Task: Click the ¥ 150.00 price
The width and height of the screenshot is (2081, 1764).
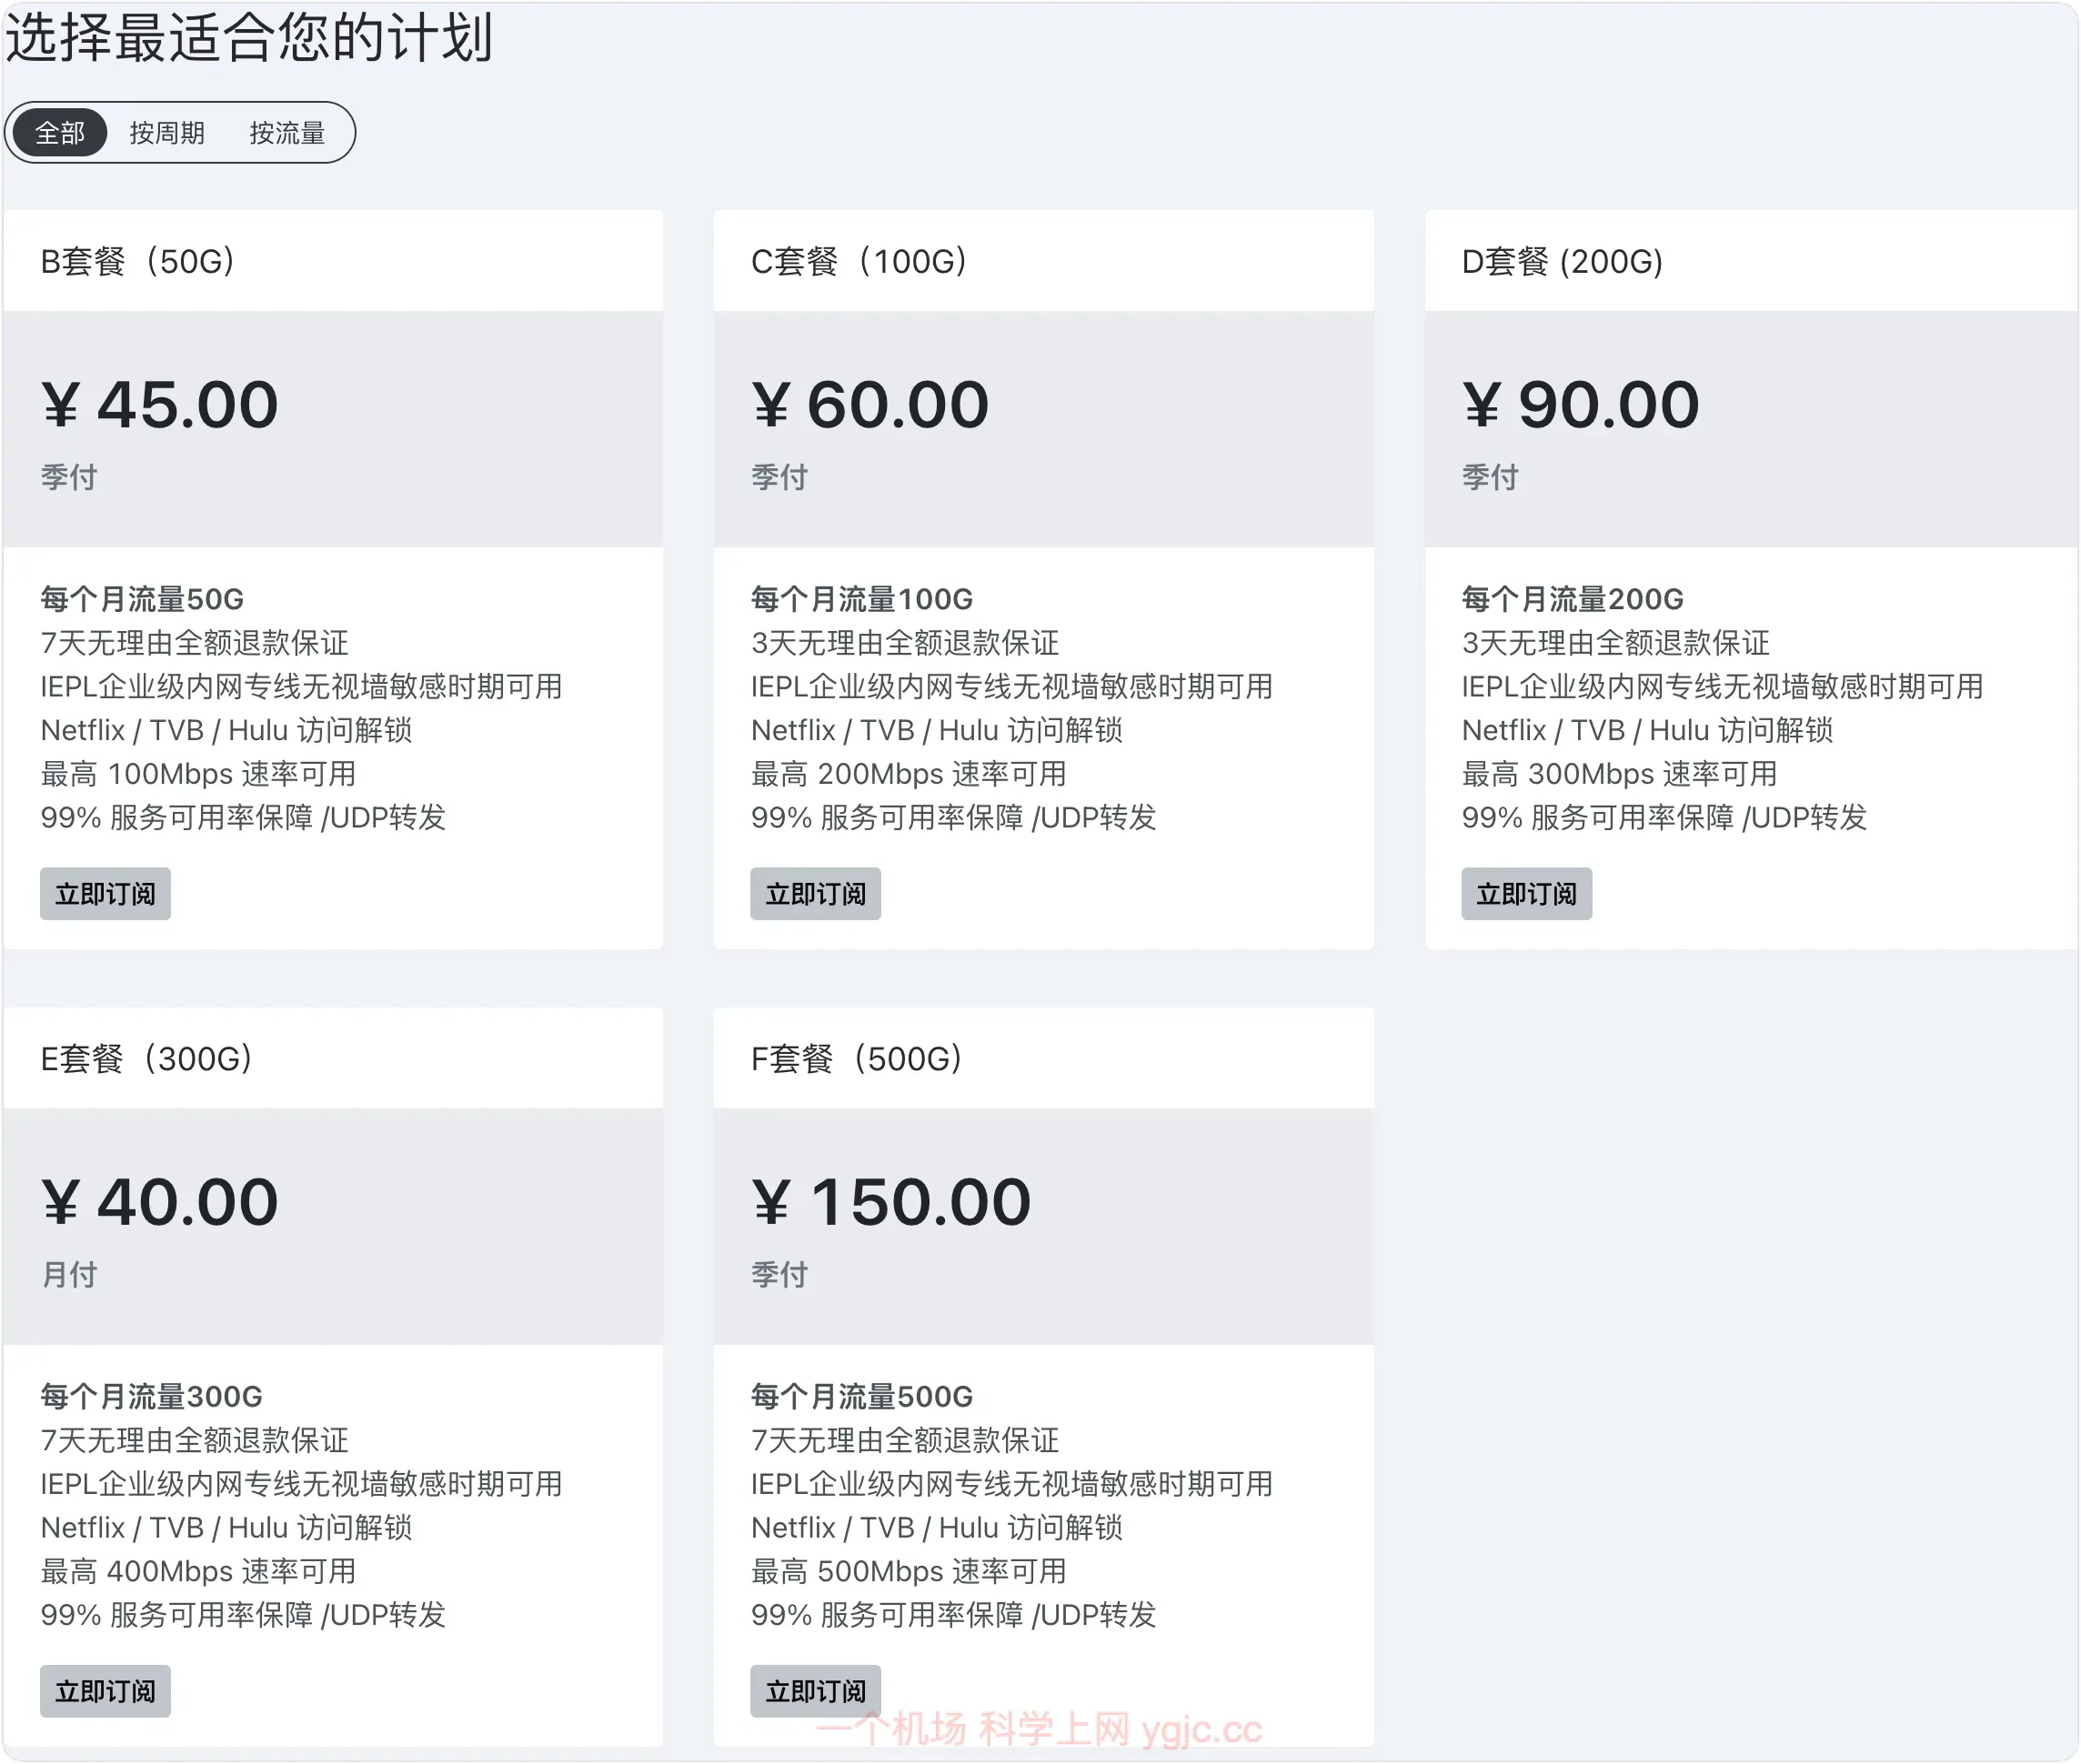Action: 891,1202
